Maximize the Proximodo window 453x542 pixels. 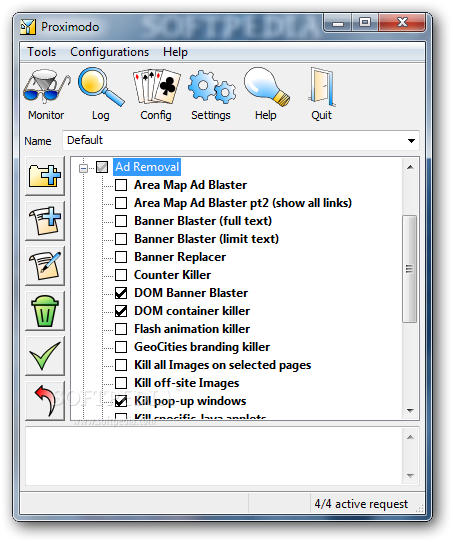pos(365,23)
